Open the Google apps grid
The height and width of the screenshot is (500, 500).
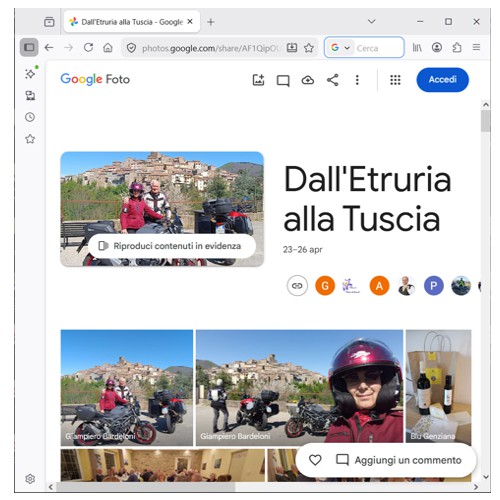pyautogui.click(x=395, y=80)
